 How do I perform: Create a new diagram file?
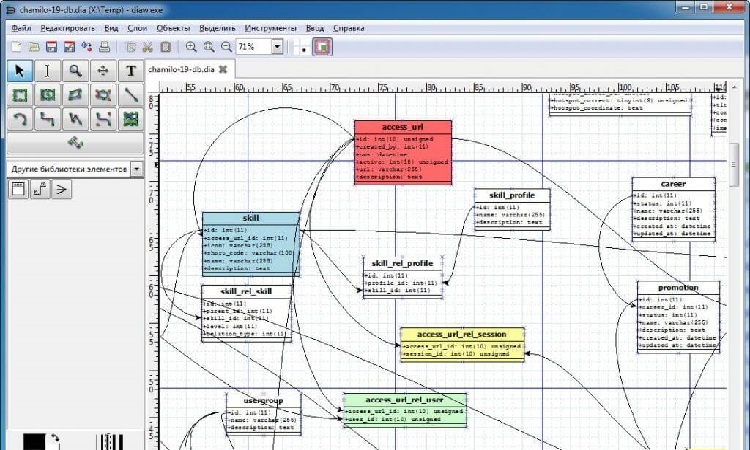(16, 47)
